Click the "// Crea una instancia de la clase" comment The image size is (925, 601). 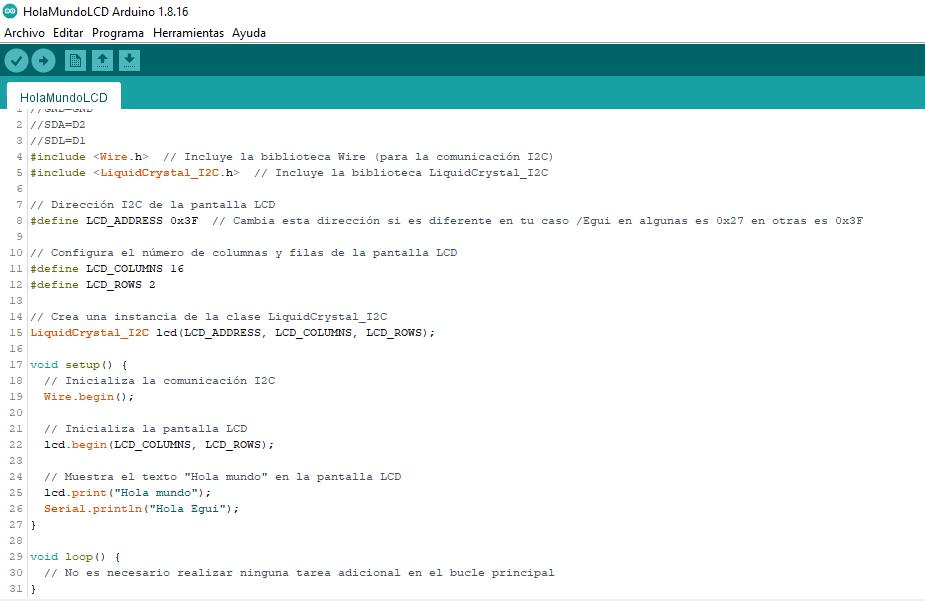click(x=209, y=317)
